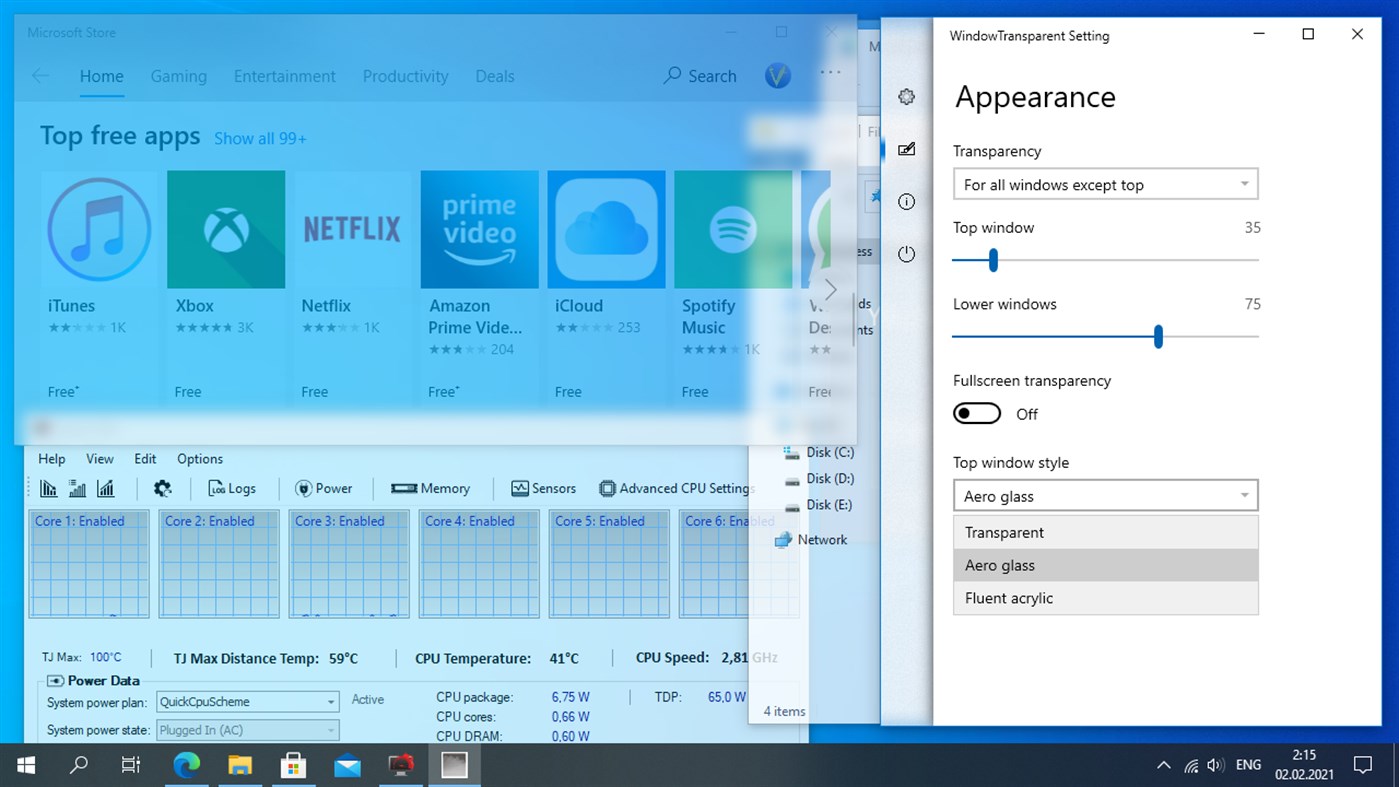
Task: Click the Lower windows slider handle
Action: (x=1157, y=337)
